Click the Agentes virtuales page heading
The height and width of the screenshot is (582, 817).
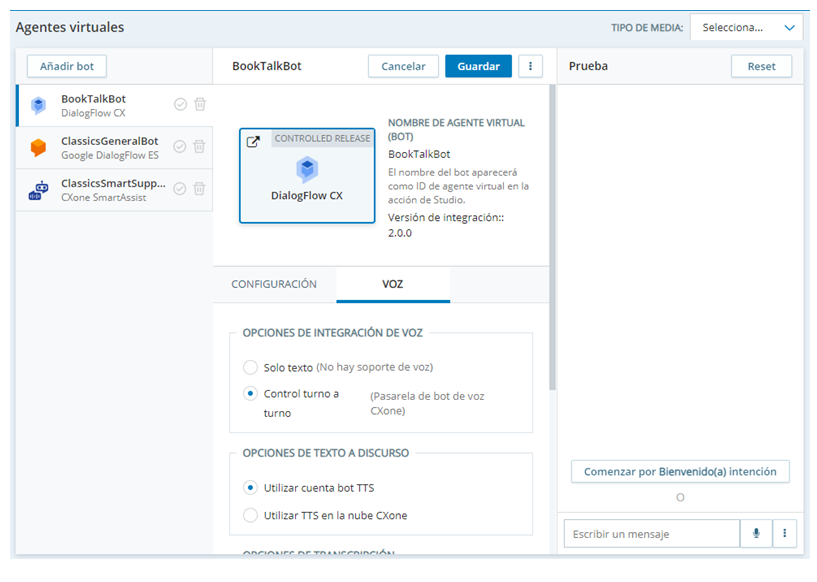click(70, 27)
